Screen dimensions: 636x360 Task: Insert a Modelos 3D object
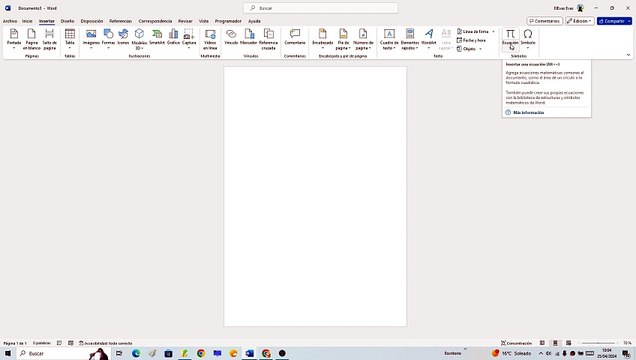pyautogui.click(x=140, y=39)
